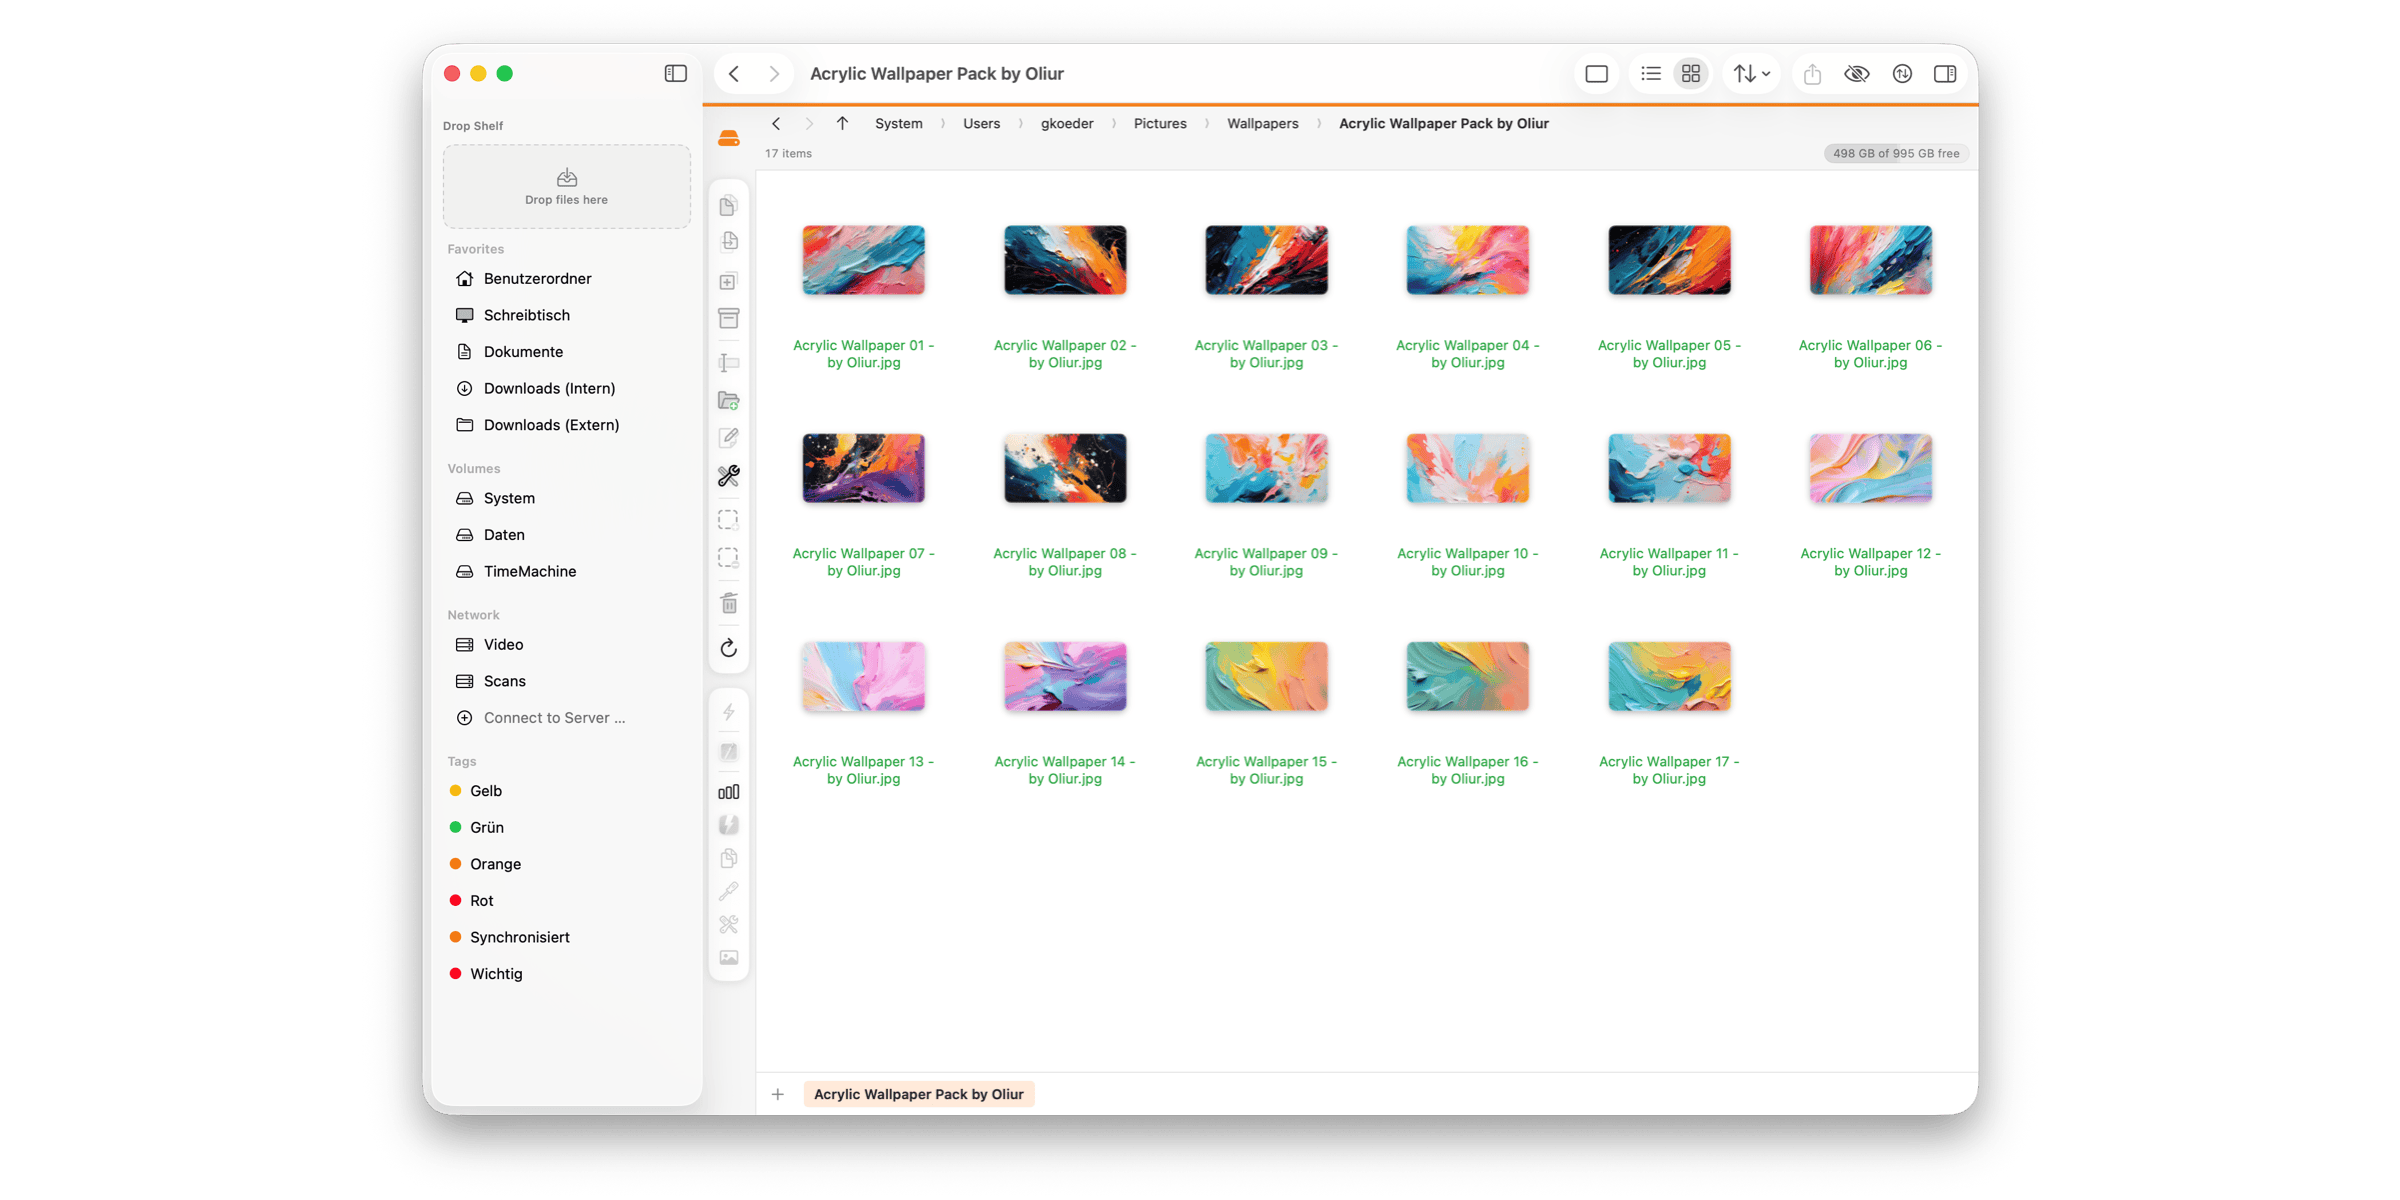Click the Trash icon in the tool strip
The height and width of the screenshot is (1200, 2400).
tap(729, 603)
